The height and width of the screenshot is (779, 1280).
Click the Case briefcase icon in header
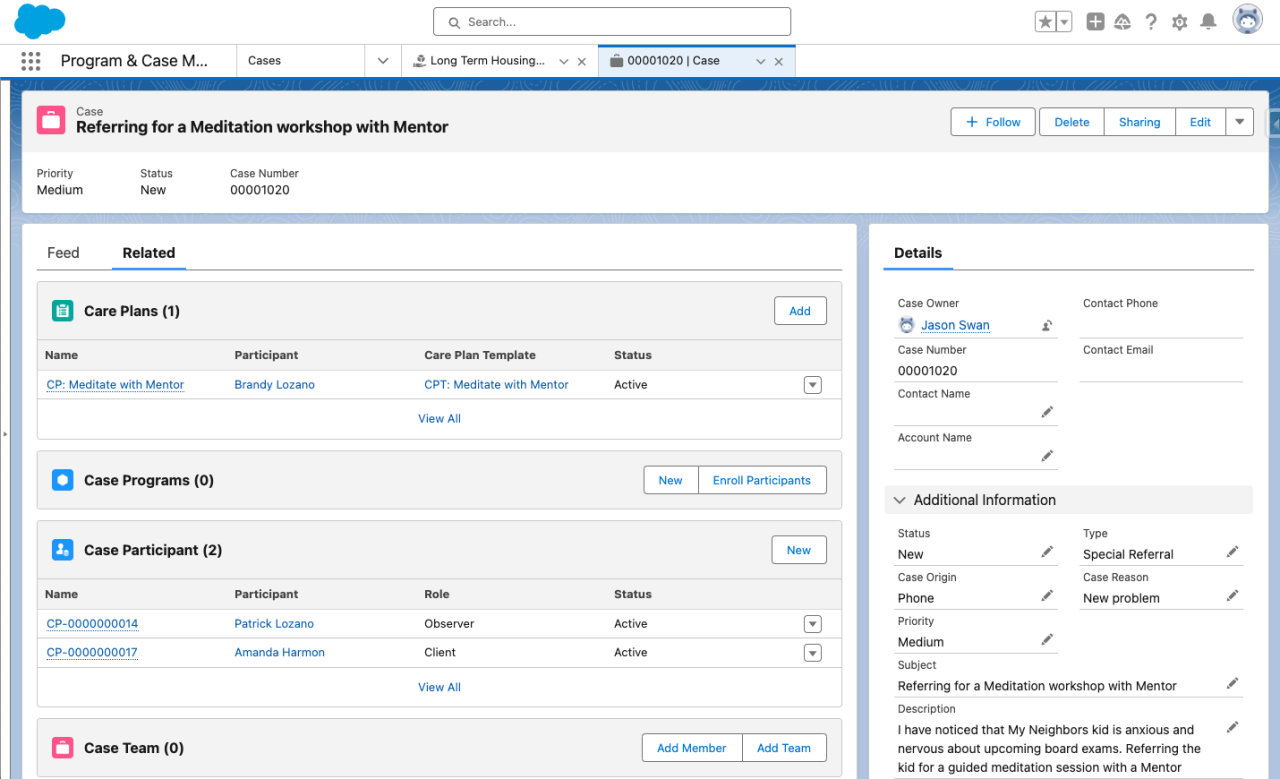[51, 120]
